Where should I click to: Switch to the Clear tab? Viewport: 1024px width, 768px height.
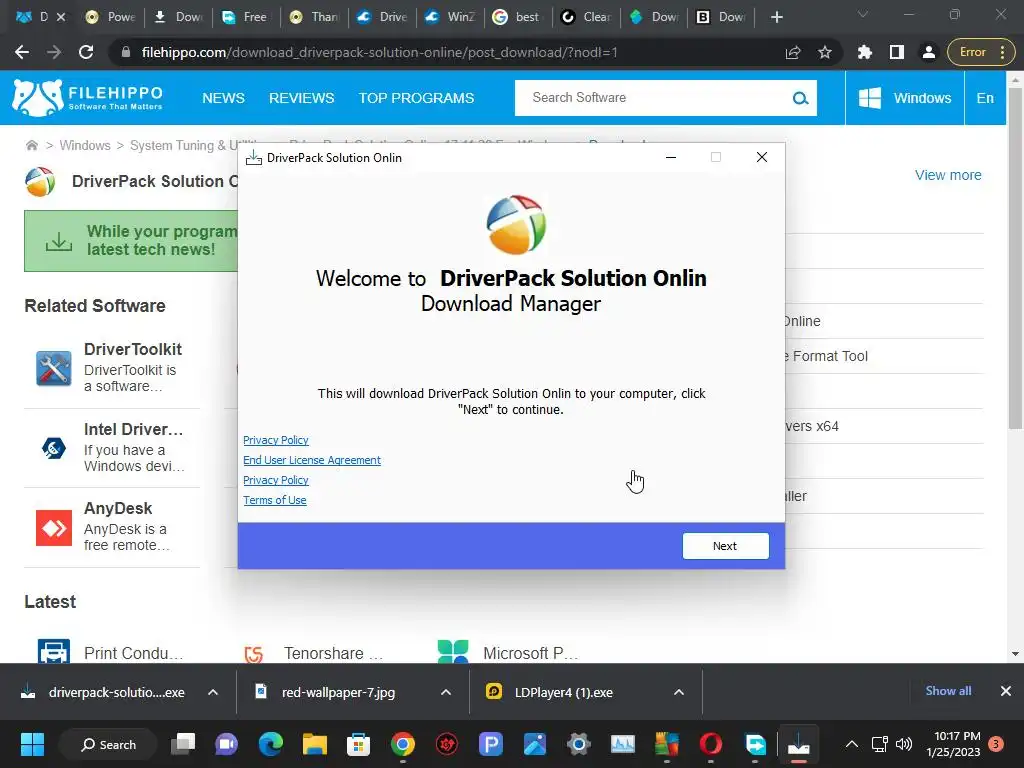pyautogui.click(x=586, y=17)
